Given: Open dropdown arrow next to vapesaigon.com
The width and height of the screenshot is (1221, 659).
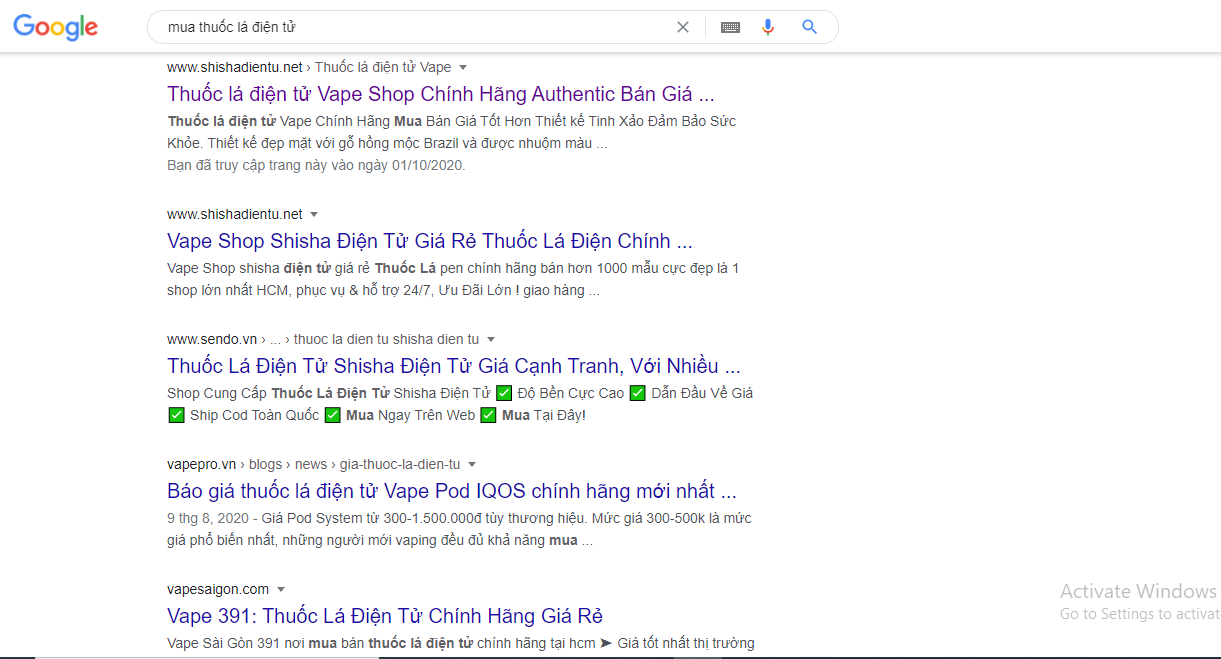Looking at the screenshot, I should (x=281, y=590).
